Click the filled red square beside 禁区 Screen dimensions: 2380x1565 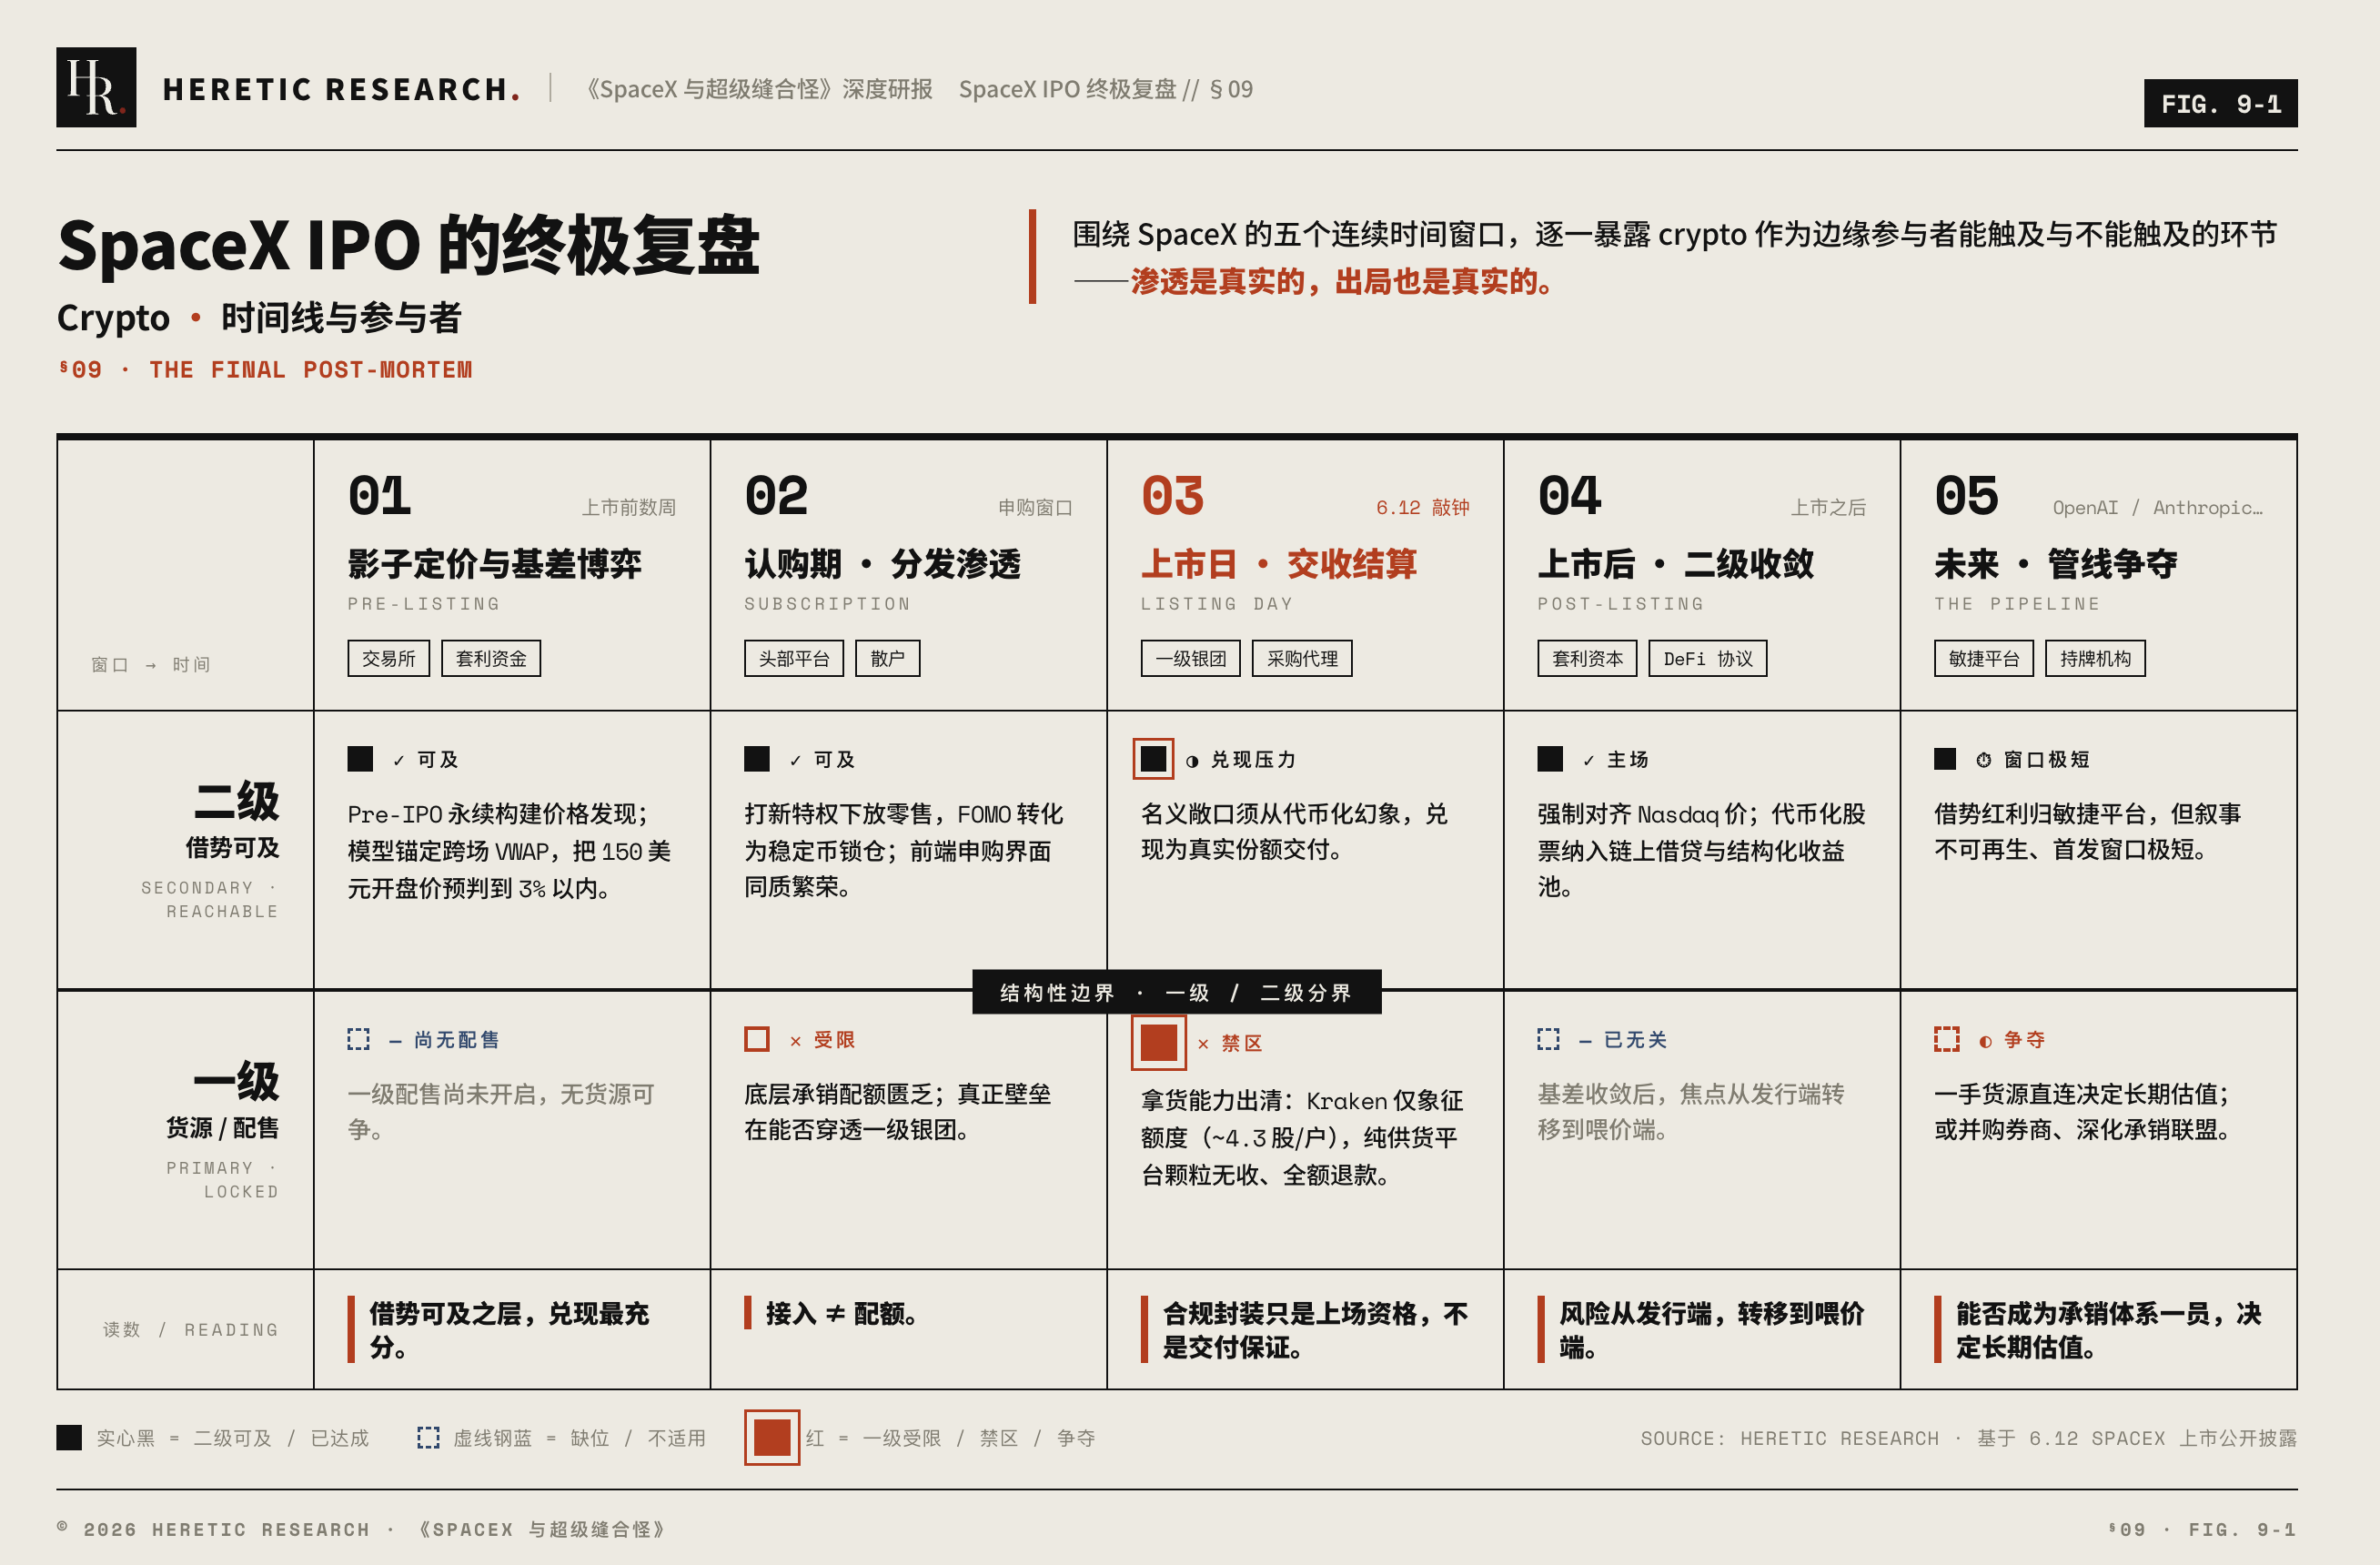point(1159,1043)
